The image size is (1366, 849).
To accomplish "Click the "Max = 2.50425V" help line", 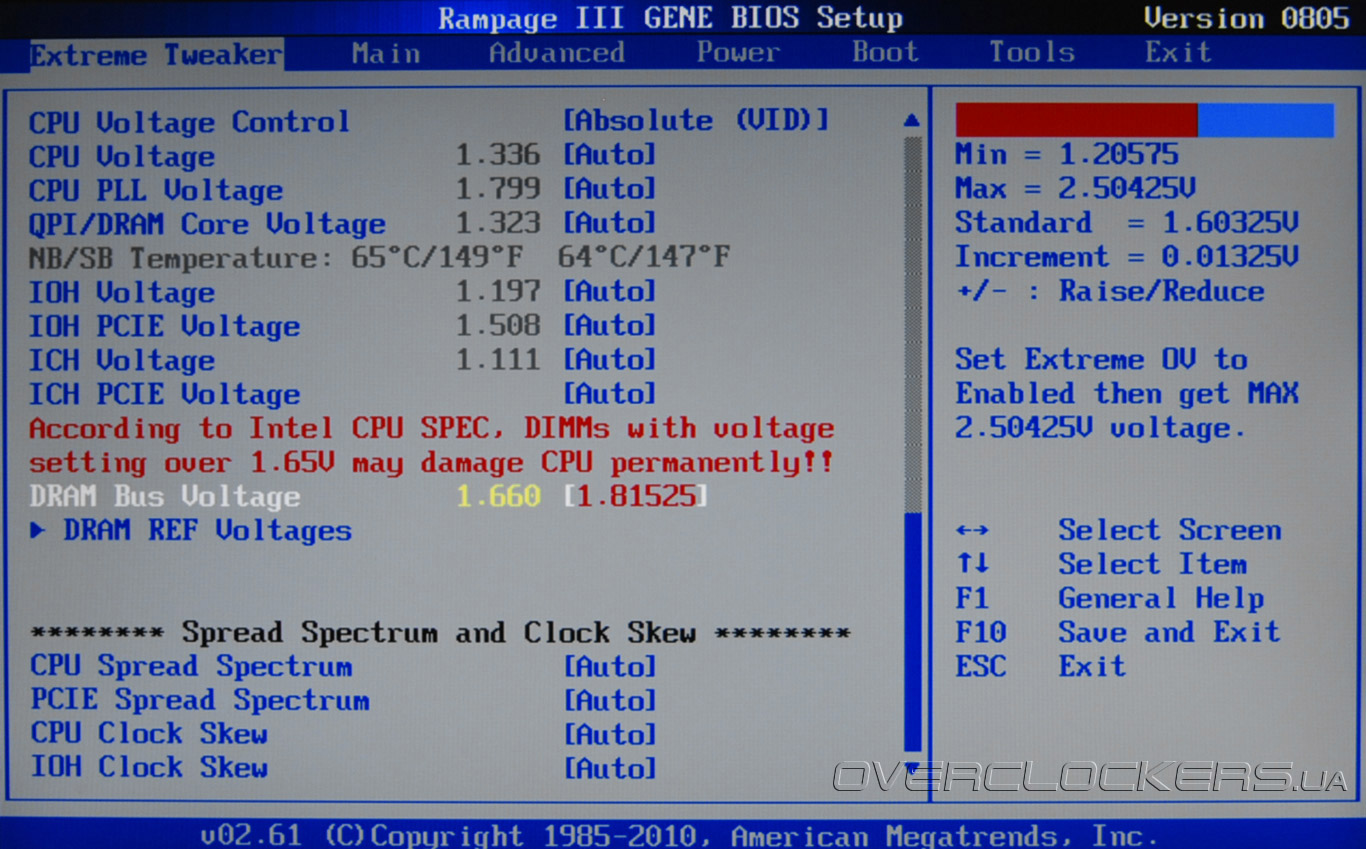I will (x=1075, y=188).
